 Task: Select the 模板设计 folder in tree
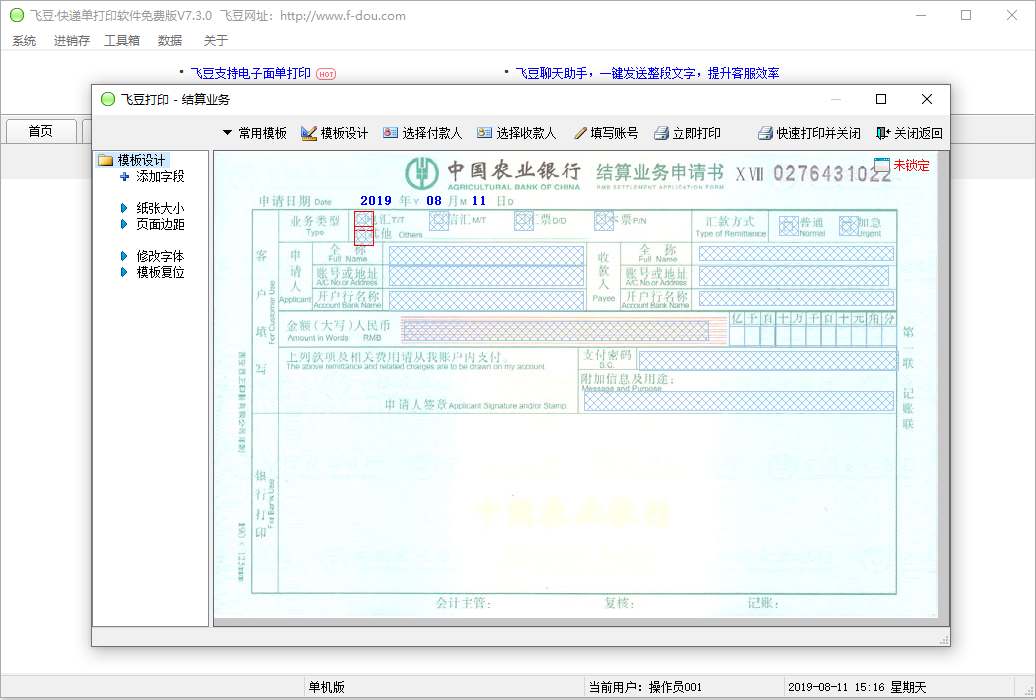click(133, 160)
